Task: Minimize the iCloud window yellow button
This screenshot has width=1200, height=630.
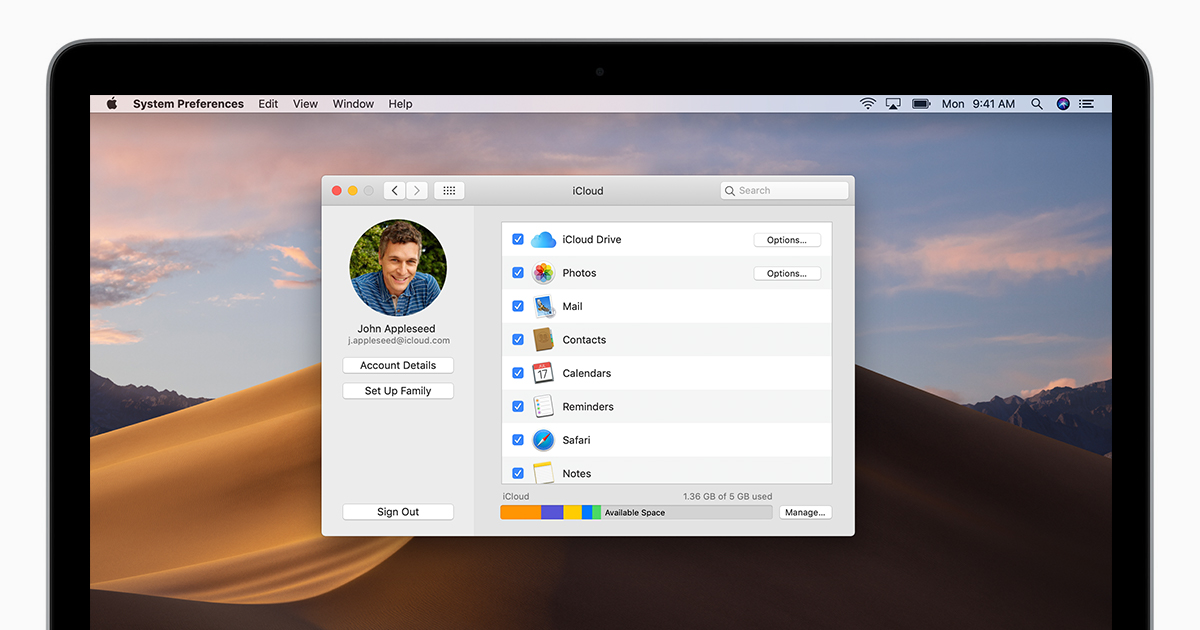Action: 353,190
